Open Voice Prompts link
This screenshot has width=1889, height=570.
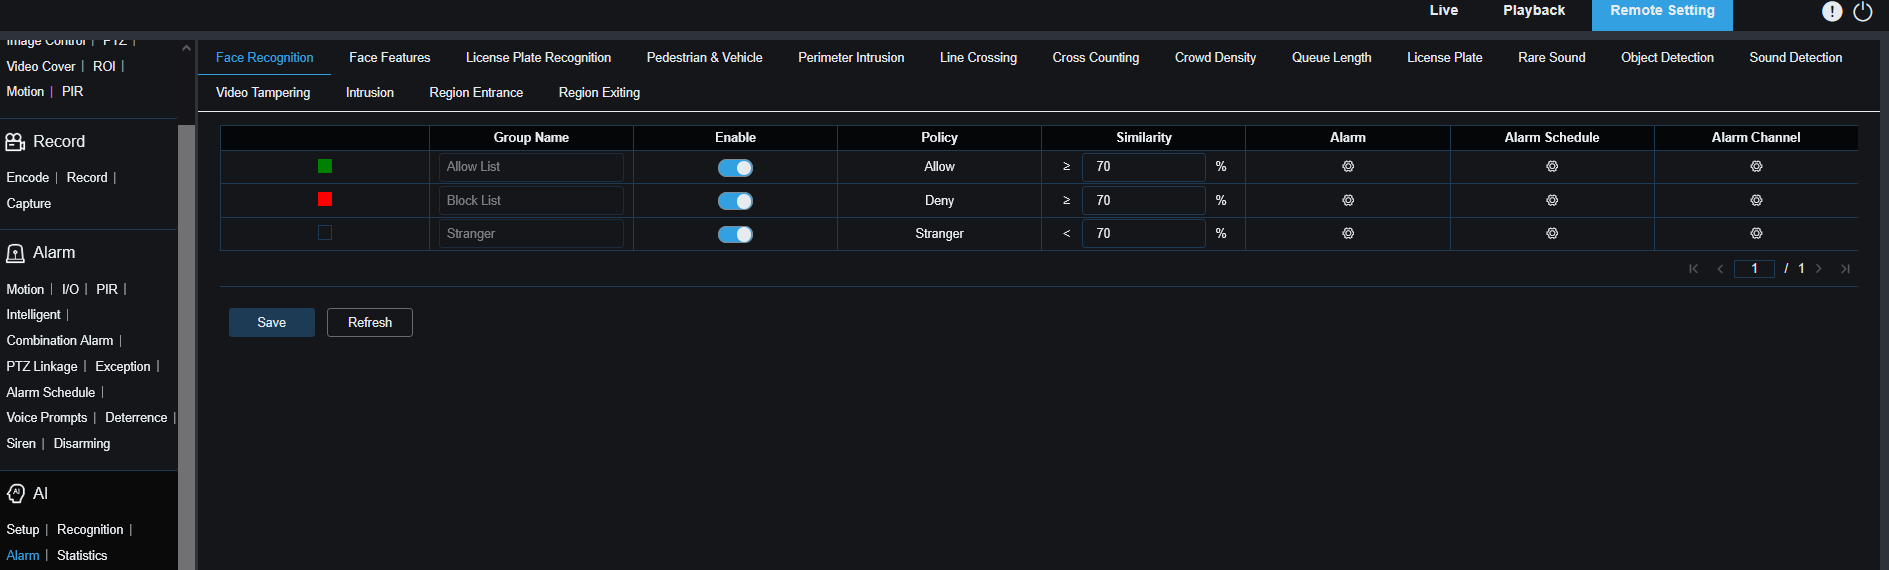[47, 418]
